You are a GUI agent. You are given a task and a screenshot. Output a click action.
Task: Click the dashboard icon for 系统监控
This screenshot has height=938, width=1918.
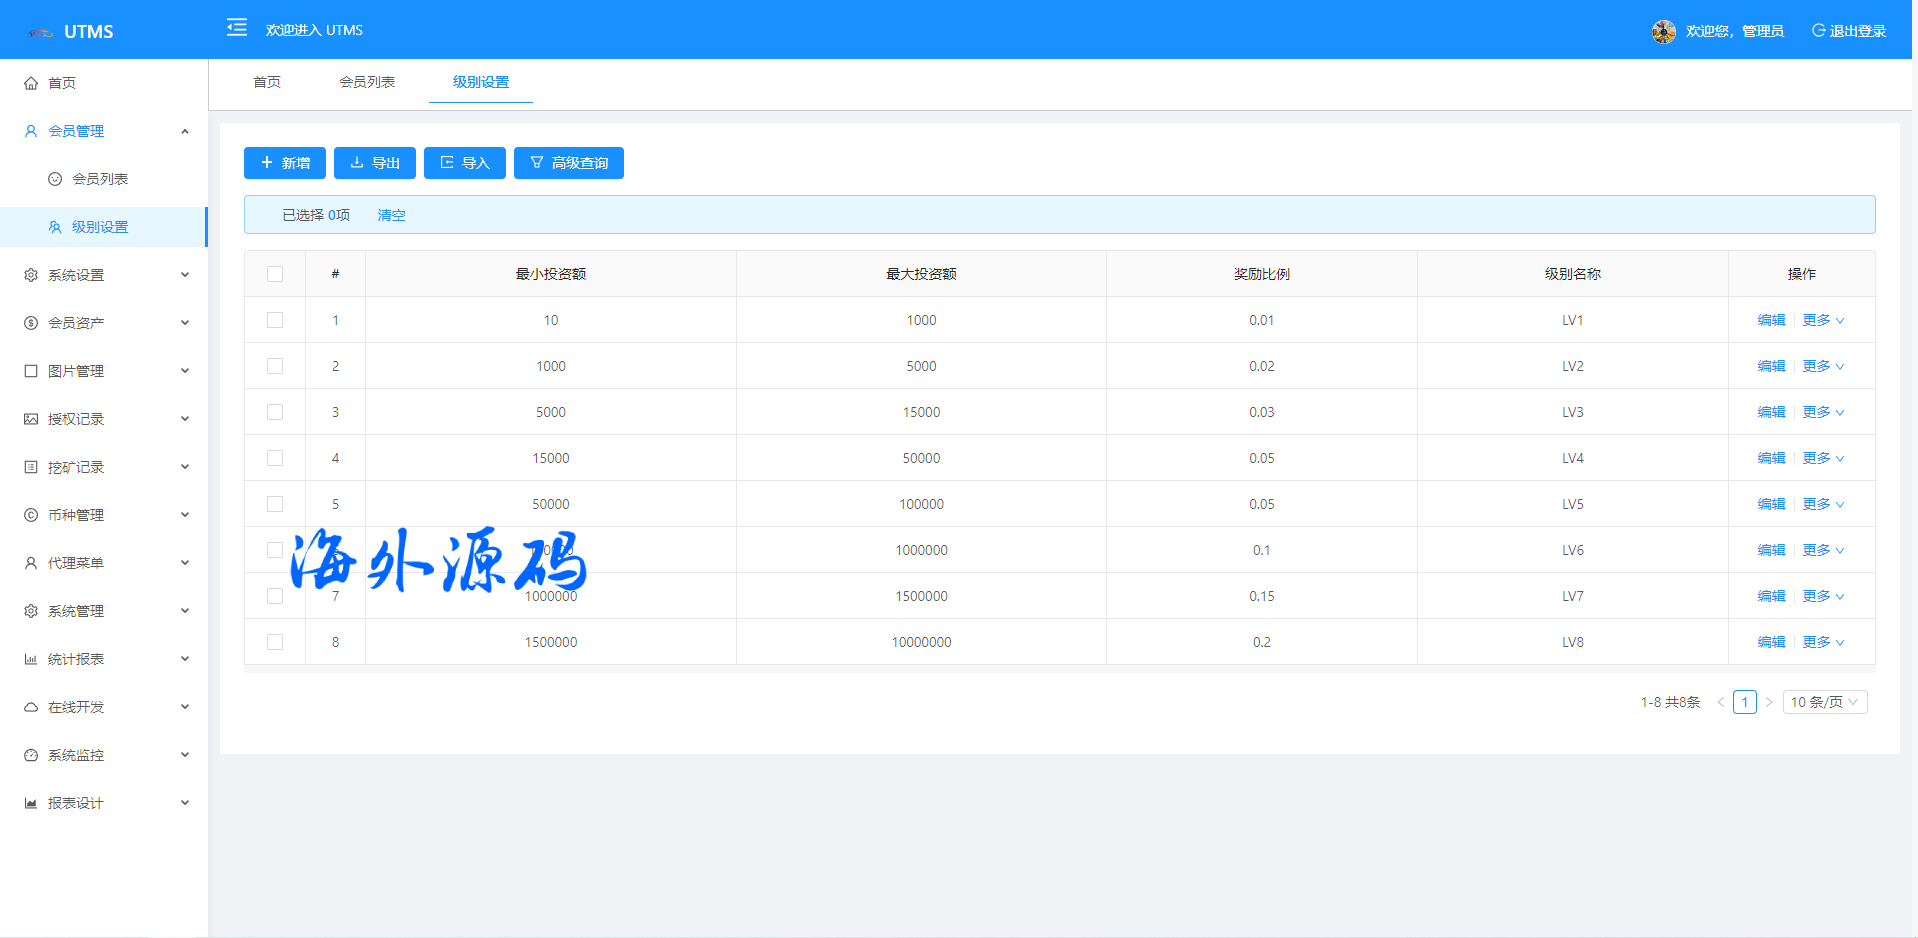click(31, 755)
